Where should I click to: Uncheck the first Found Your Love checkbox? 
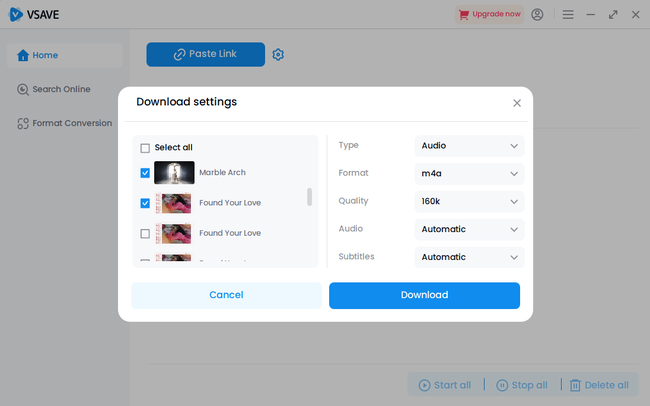[x=145, y=203]
